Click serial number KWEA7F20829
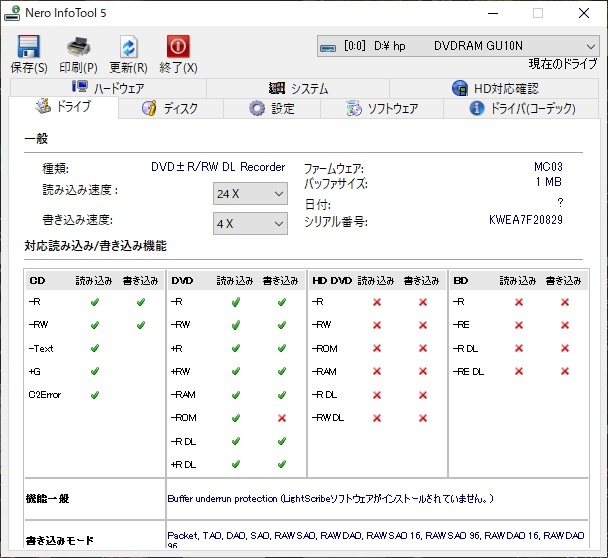The height and width of the screenshot is (558, 608). [525, 220]
